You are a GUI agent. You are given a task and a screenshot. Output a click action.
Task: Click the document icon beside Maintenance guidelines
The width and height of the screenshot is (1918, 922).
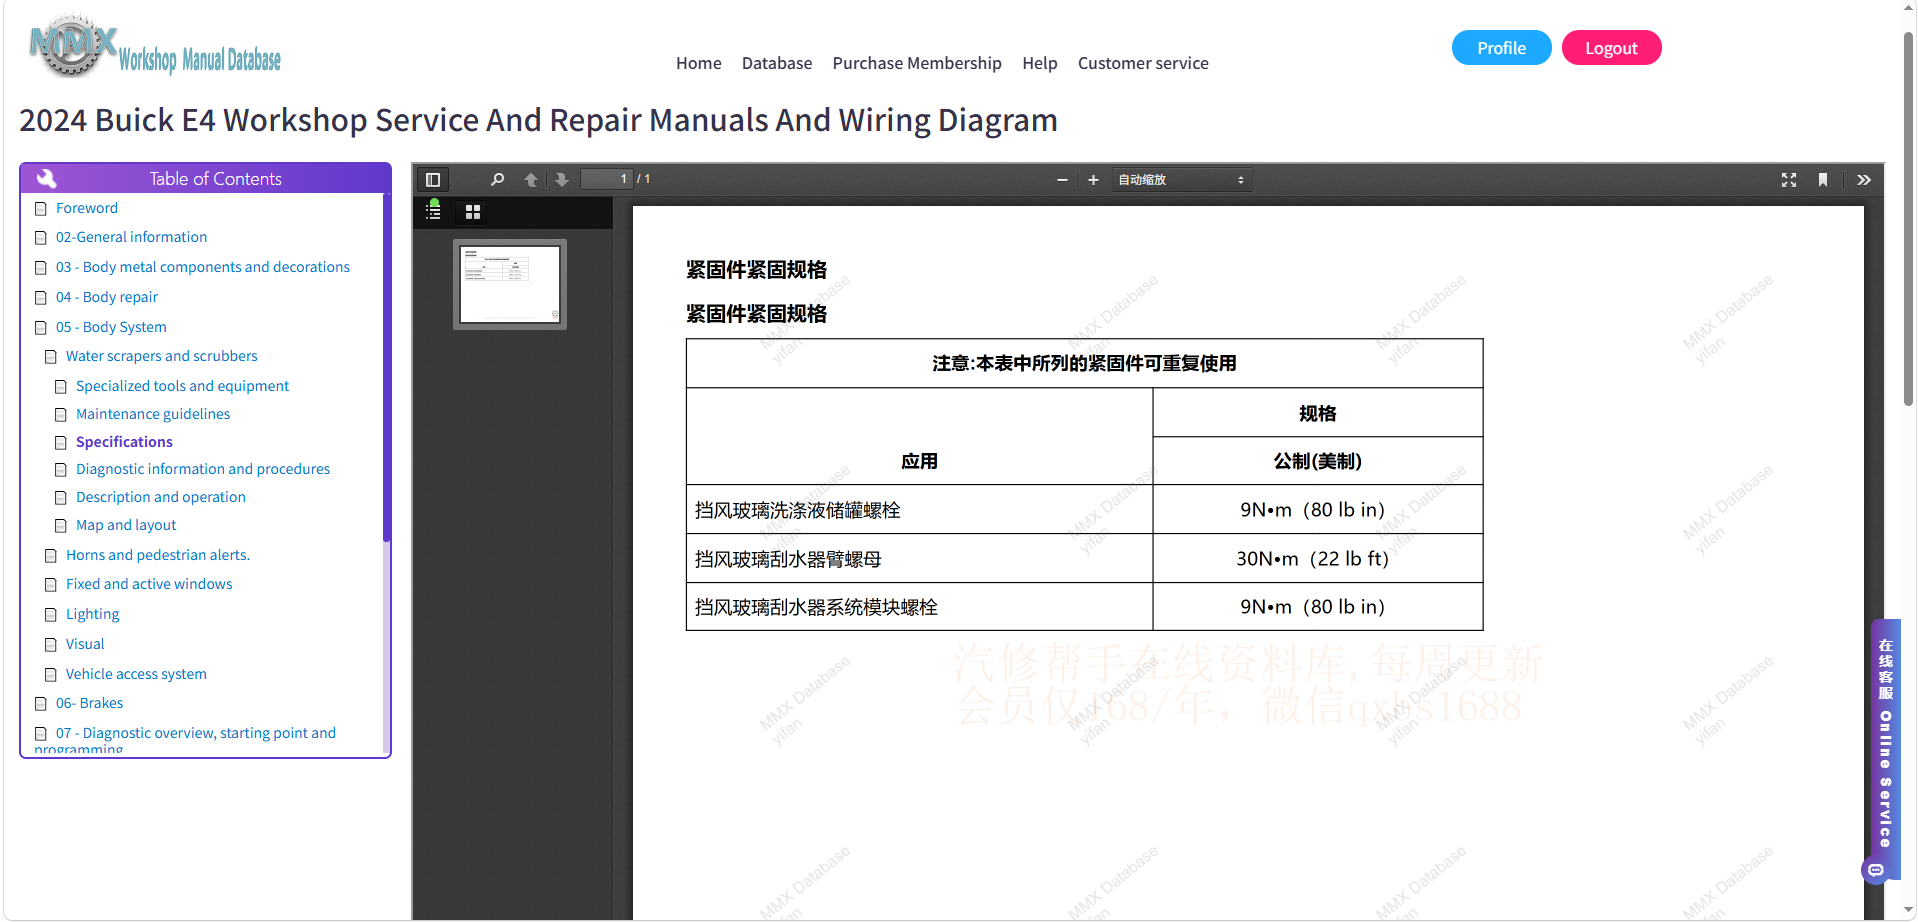[x=61, y=415]
